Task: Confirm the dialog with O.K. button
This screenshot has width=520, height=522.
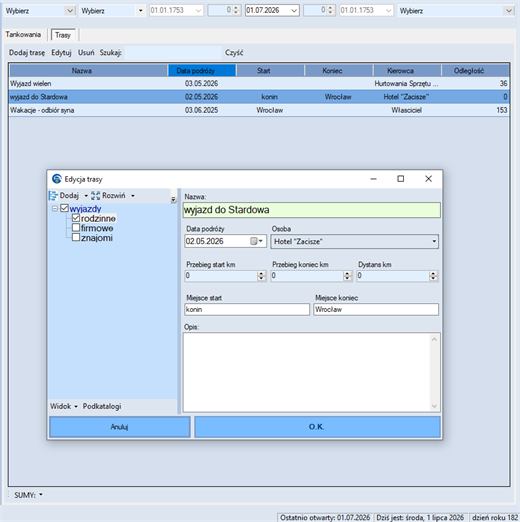Action: point(317,427)
